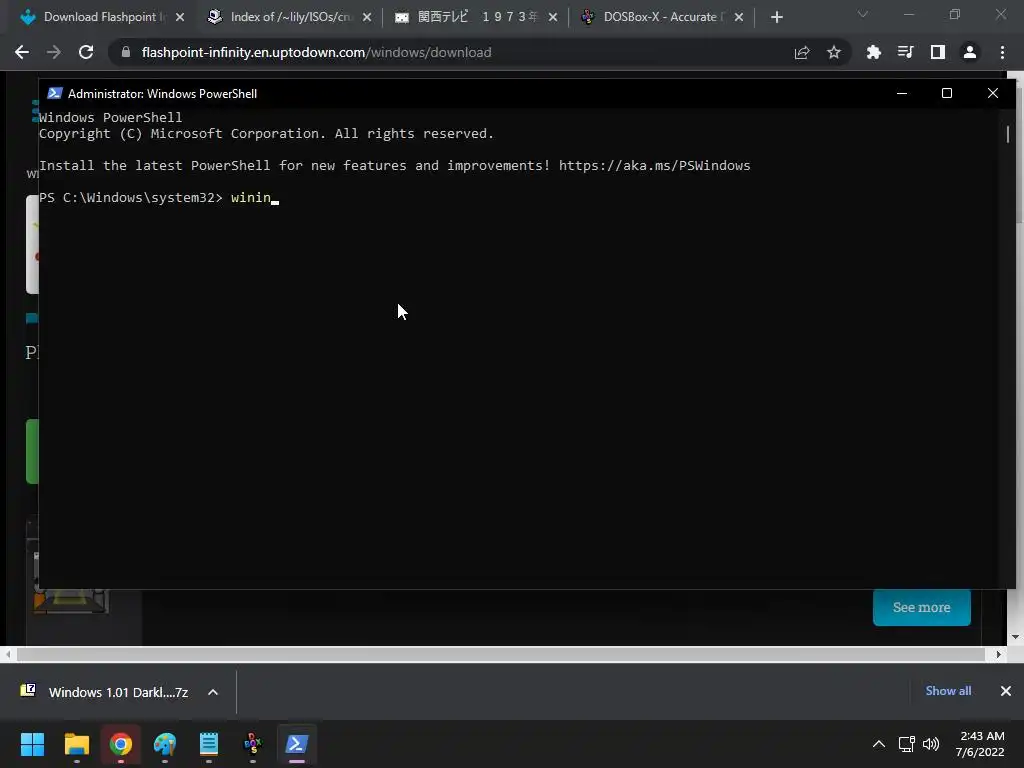Open Paint app from taskbar
This screenshot has height=768, width=1024.
point(165,744)
